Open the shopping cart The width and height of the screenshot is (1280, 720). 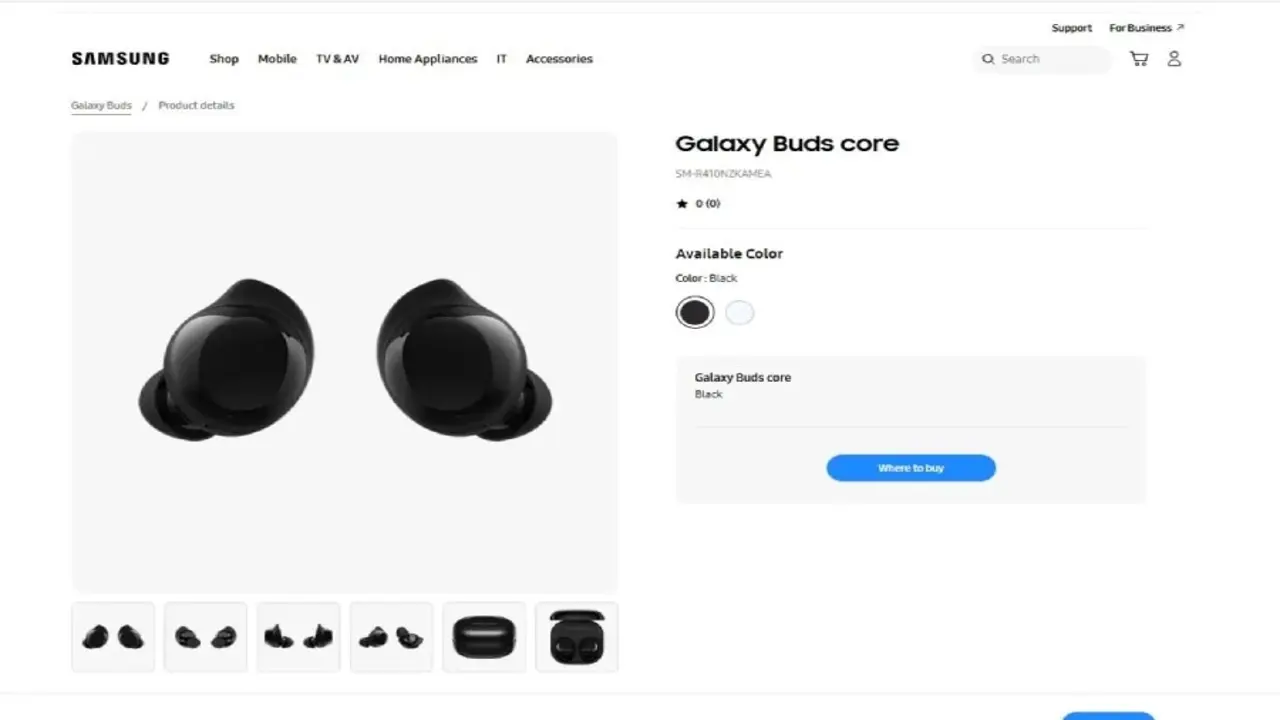(1139, 59)
